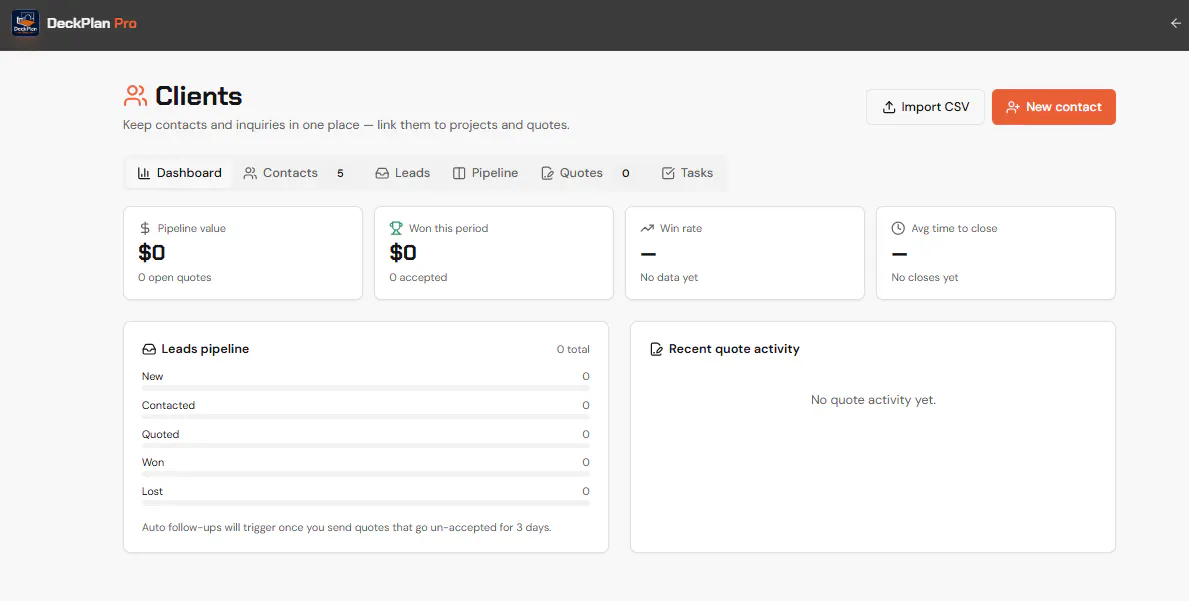The width and height of the screenshot is (1189, 601).
Task: Click the "0 accepted" text
Action: tap(419, 277)
